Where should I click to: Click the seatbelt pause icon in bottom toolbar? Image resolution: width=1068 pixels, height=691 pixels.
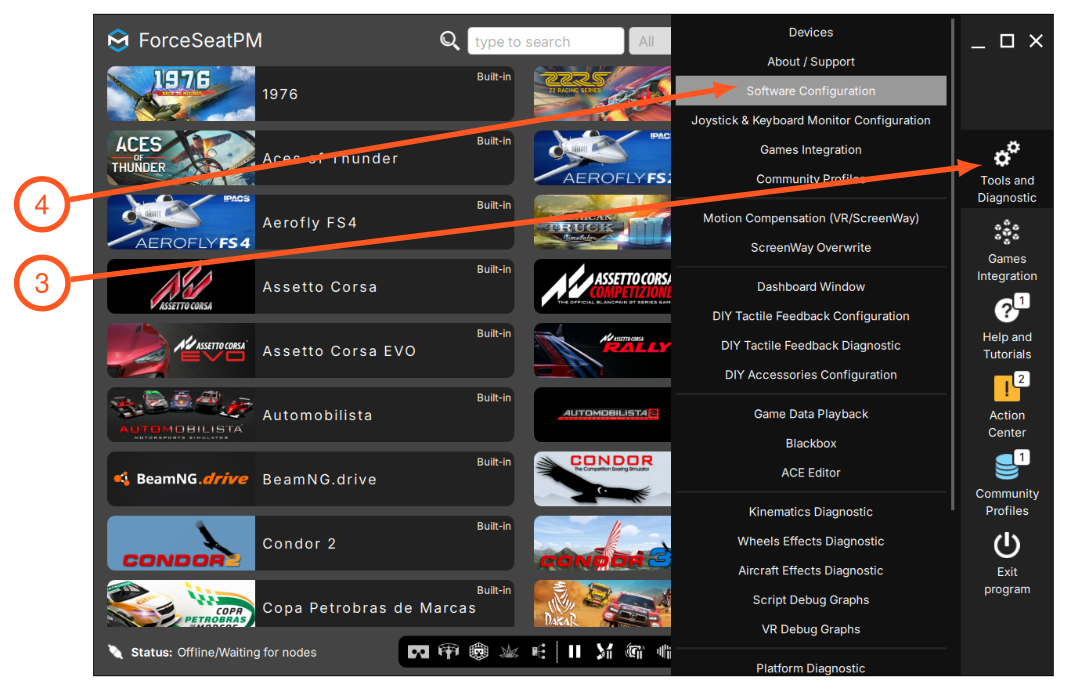click(x=604, y=652)
